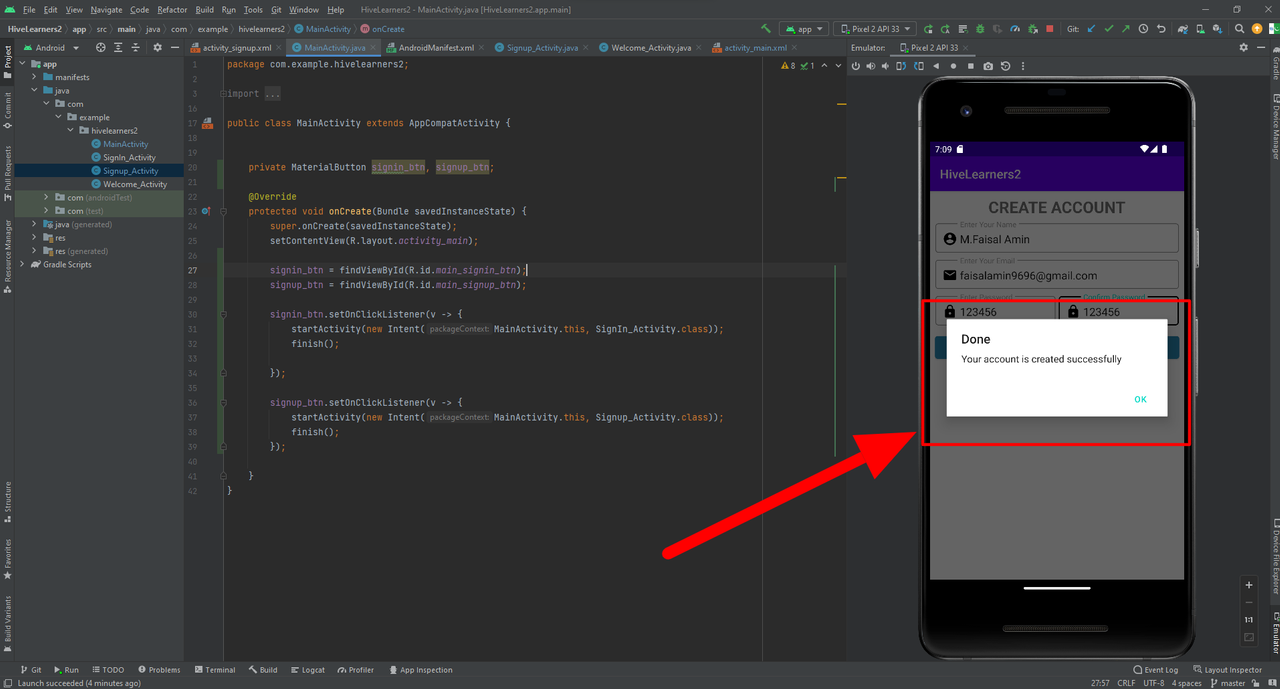This screenshot has height=689, width=1280.
Task: Click the CRLF line separator indicator
Action: coord(1125,683)
